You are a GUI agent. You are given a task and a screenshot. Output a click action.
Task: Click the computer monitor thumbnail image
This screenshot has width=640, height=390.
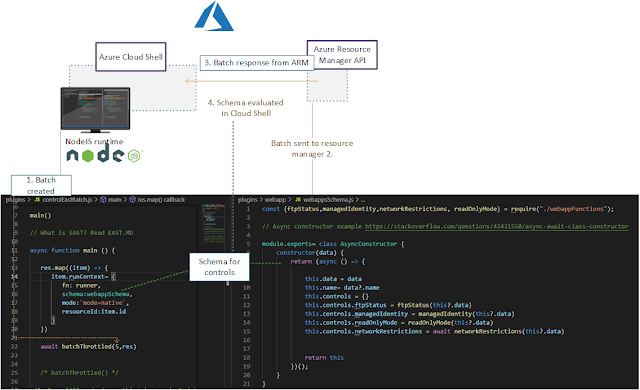click(x=96, y=110)
